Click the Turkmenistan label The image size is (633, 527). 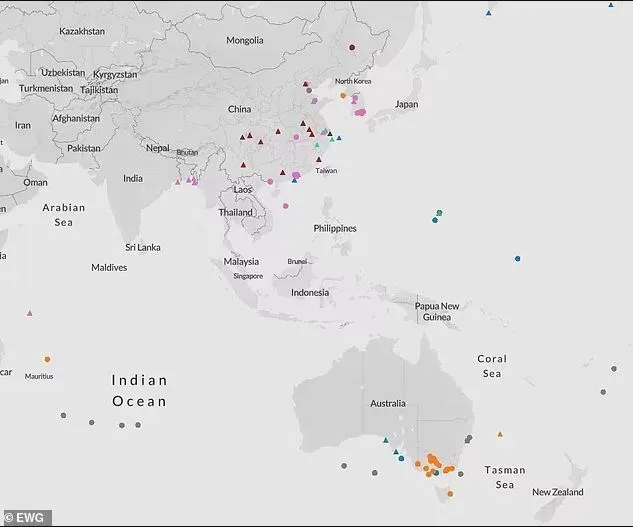pyautogui.click(x=46, y=88)
